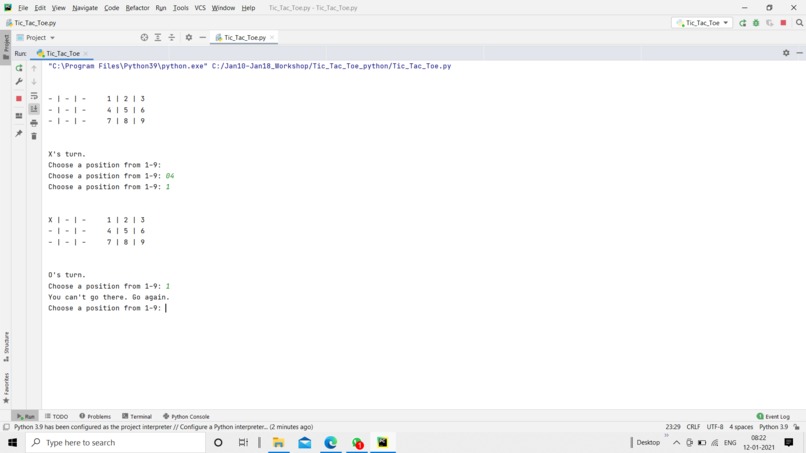806x453 pixels.
Task: Open the Run menu
Action: point(161,8)
